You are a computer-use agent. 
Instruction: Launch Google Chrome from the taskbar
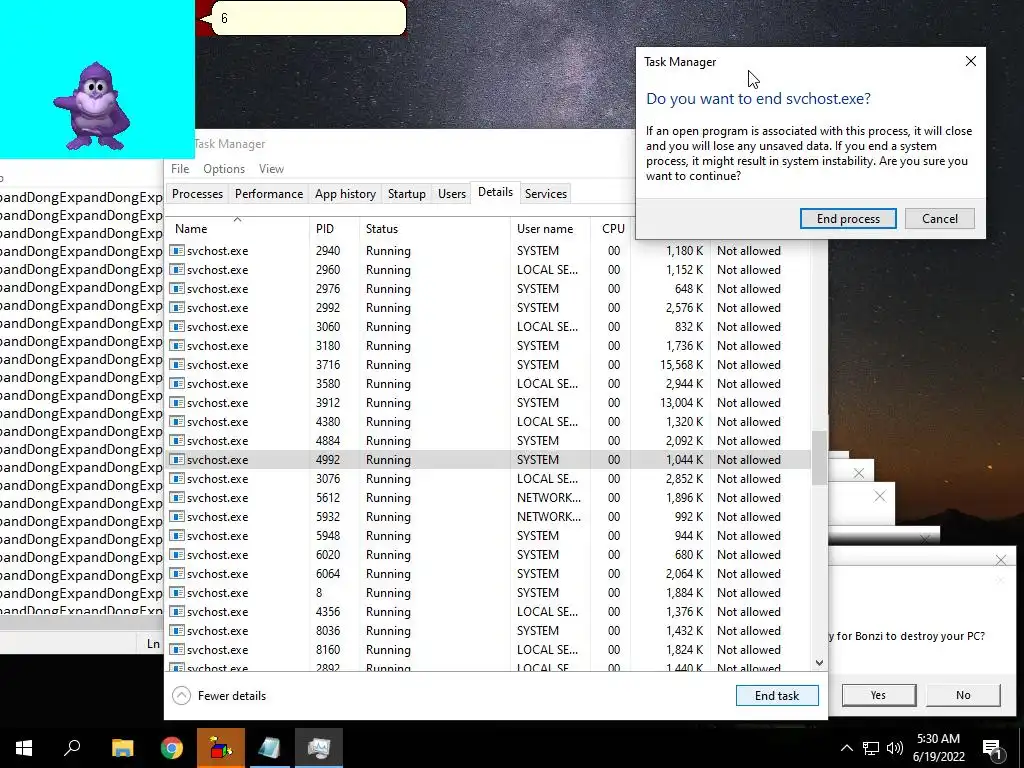tap(172, 748)
